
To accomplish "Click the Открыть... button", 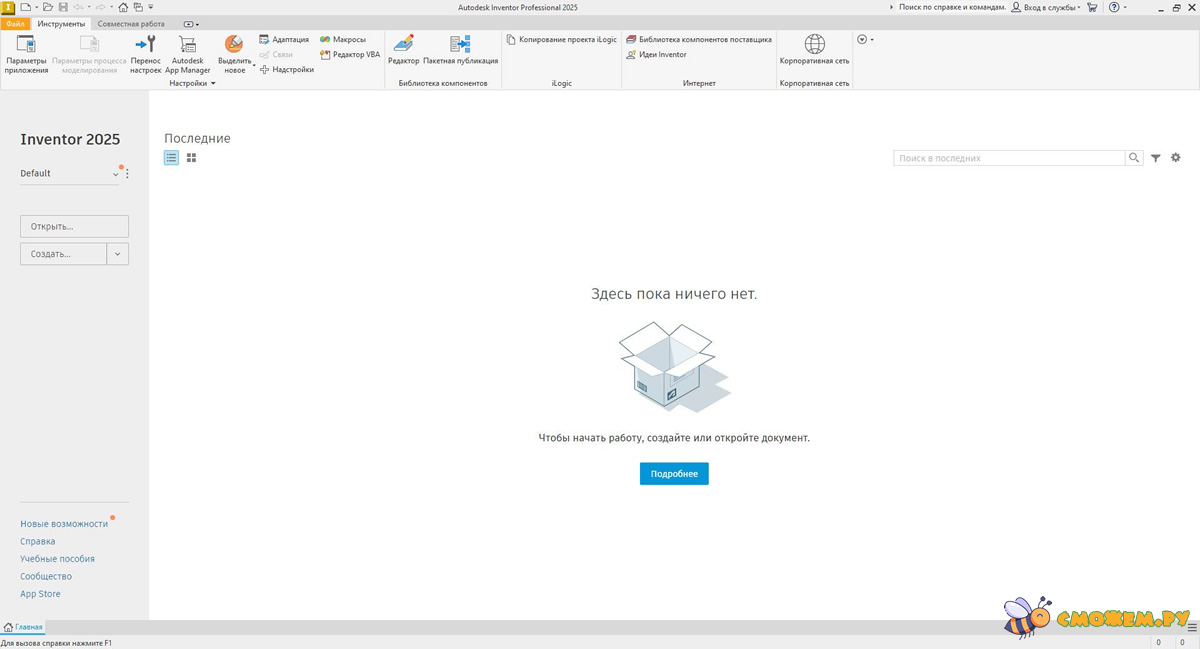I will (74, 226).
